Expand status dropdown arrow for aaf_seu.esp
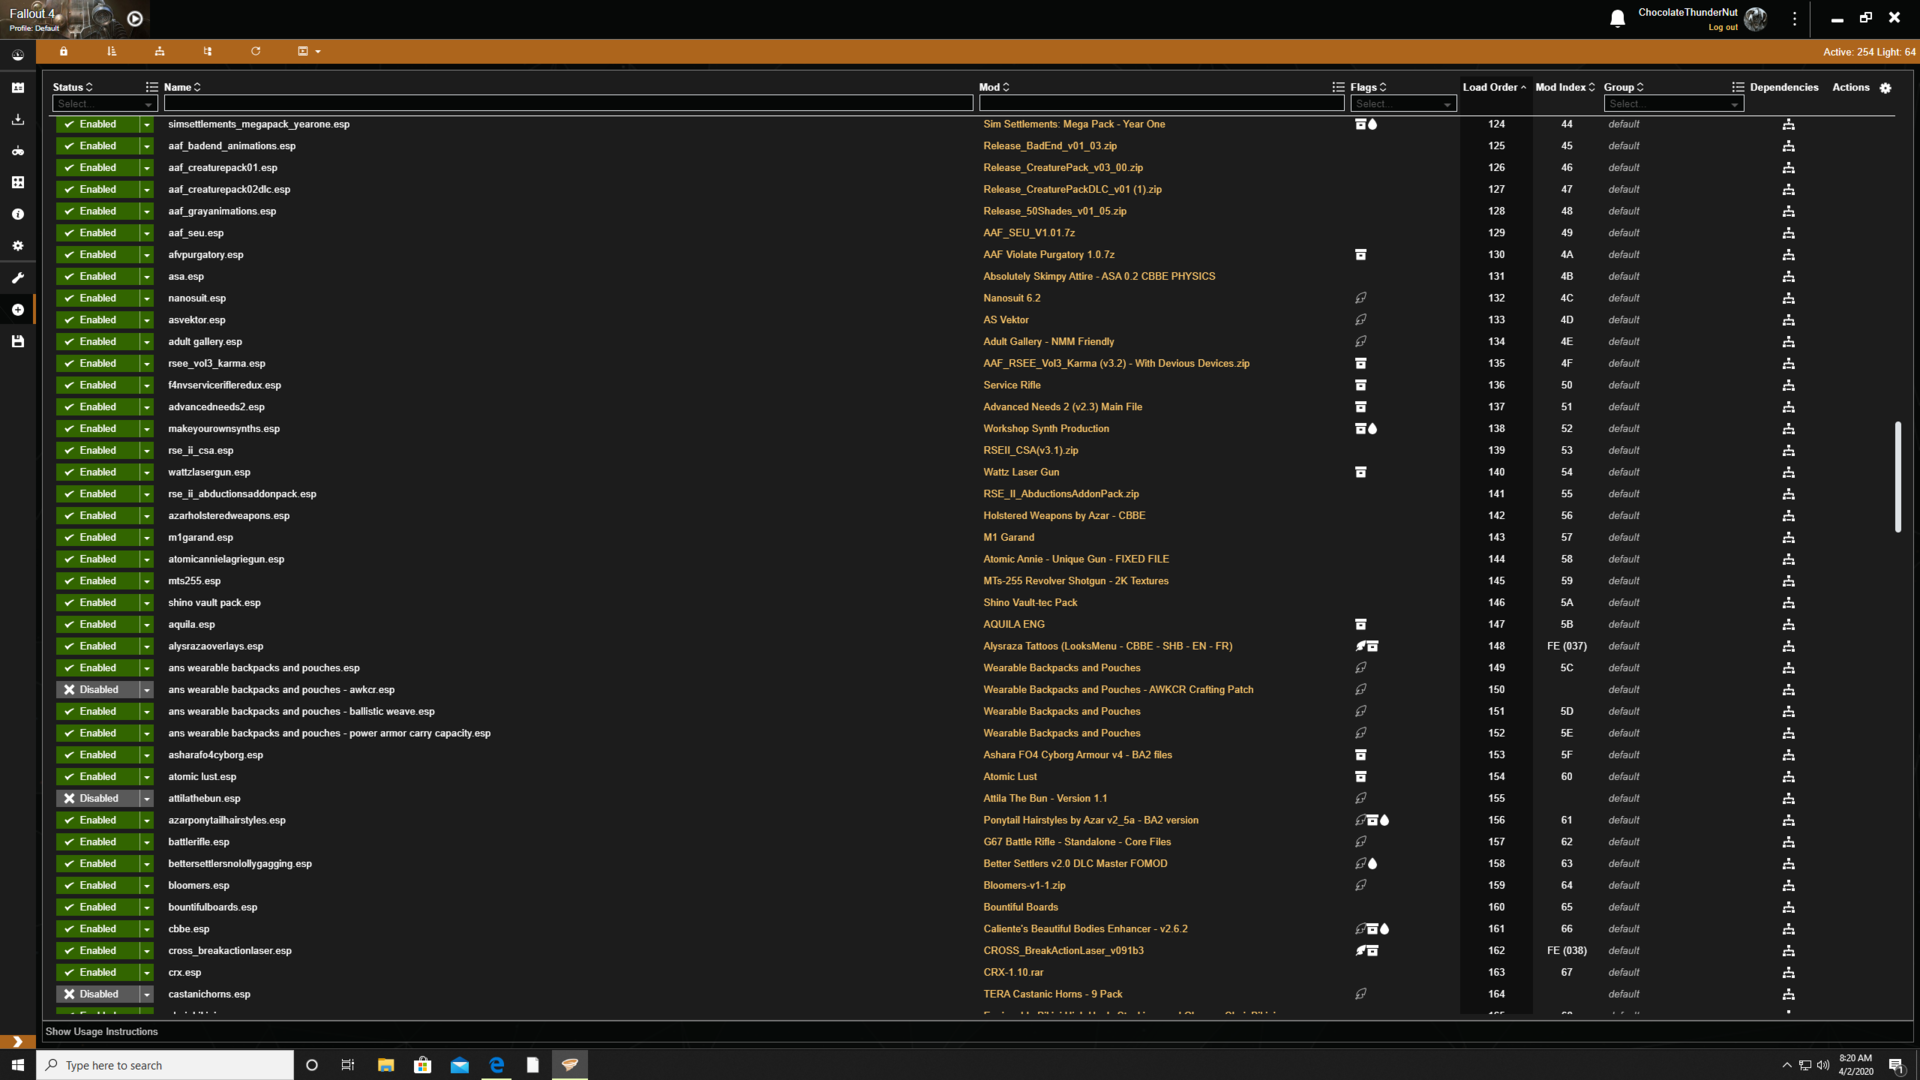 146,233
